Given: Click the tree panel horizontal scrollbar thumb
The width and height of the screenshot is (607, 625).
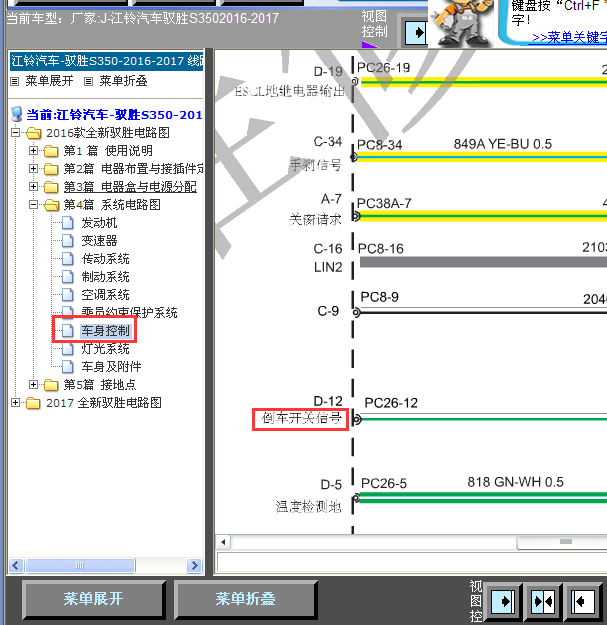Looking at the screenshot, I should 80,565.
